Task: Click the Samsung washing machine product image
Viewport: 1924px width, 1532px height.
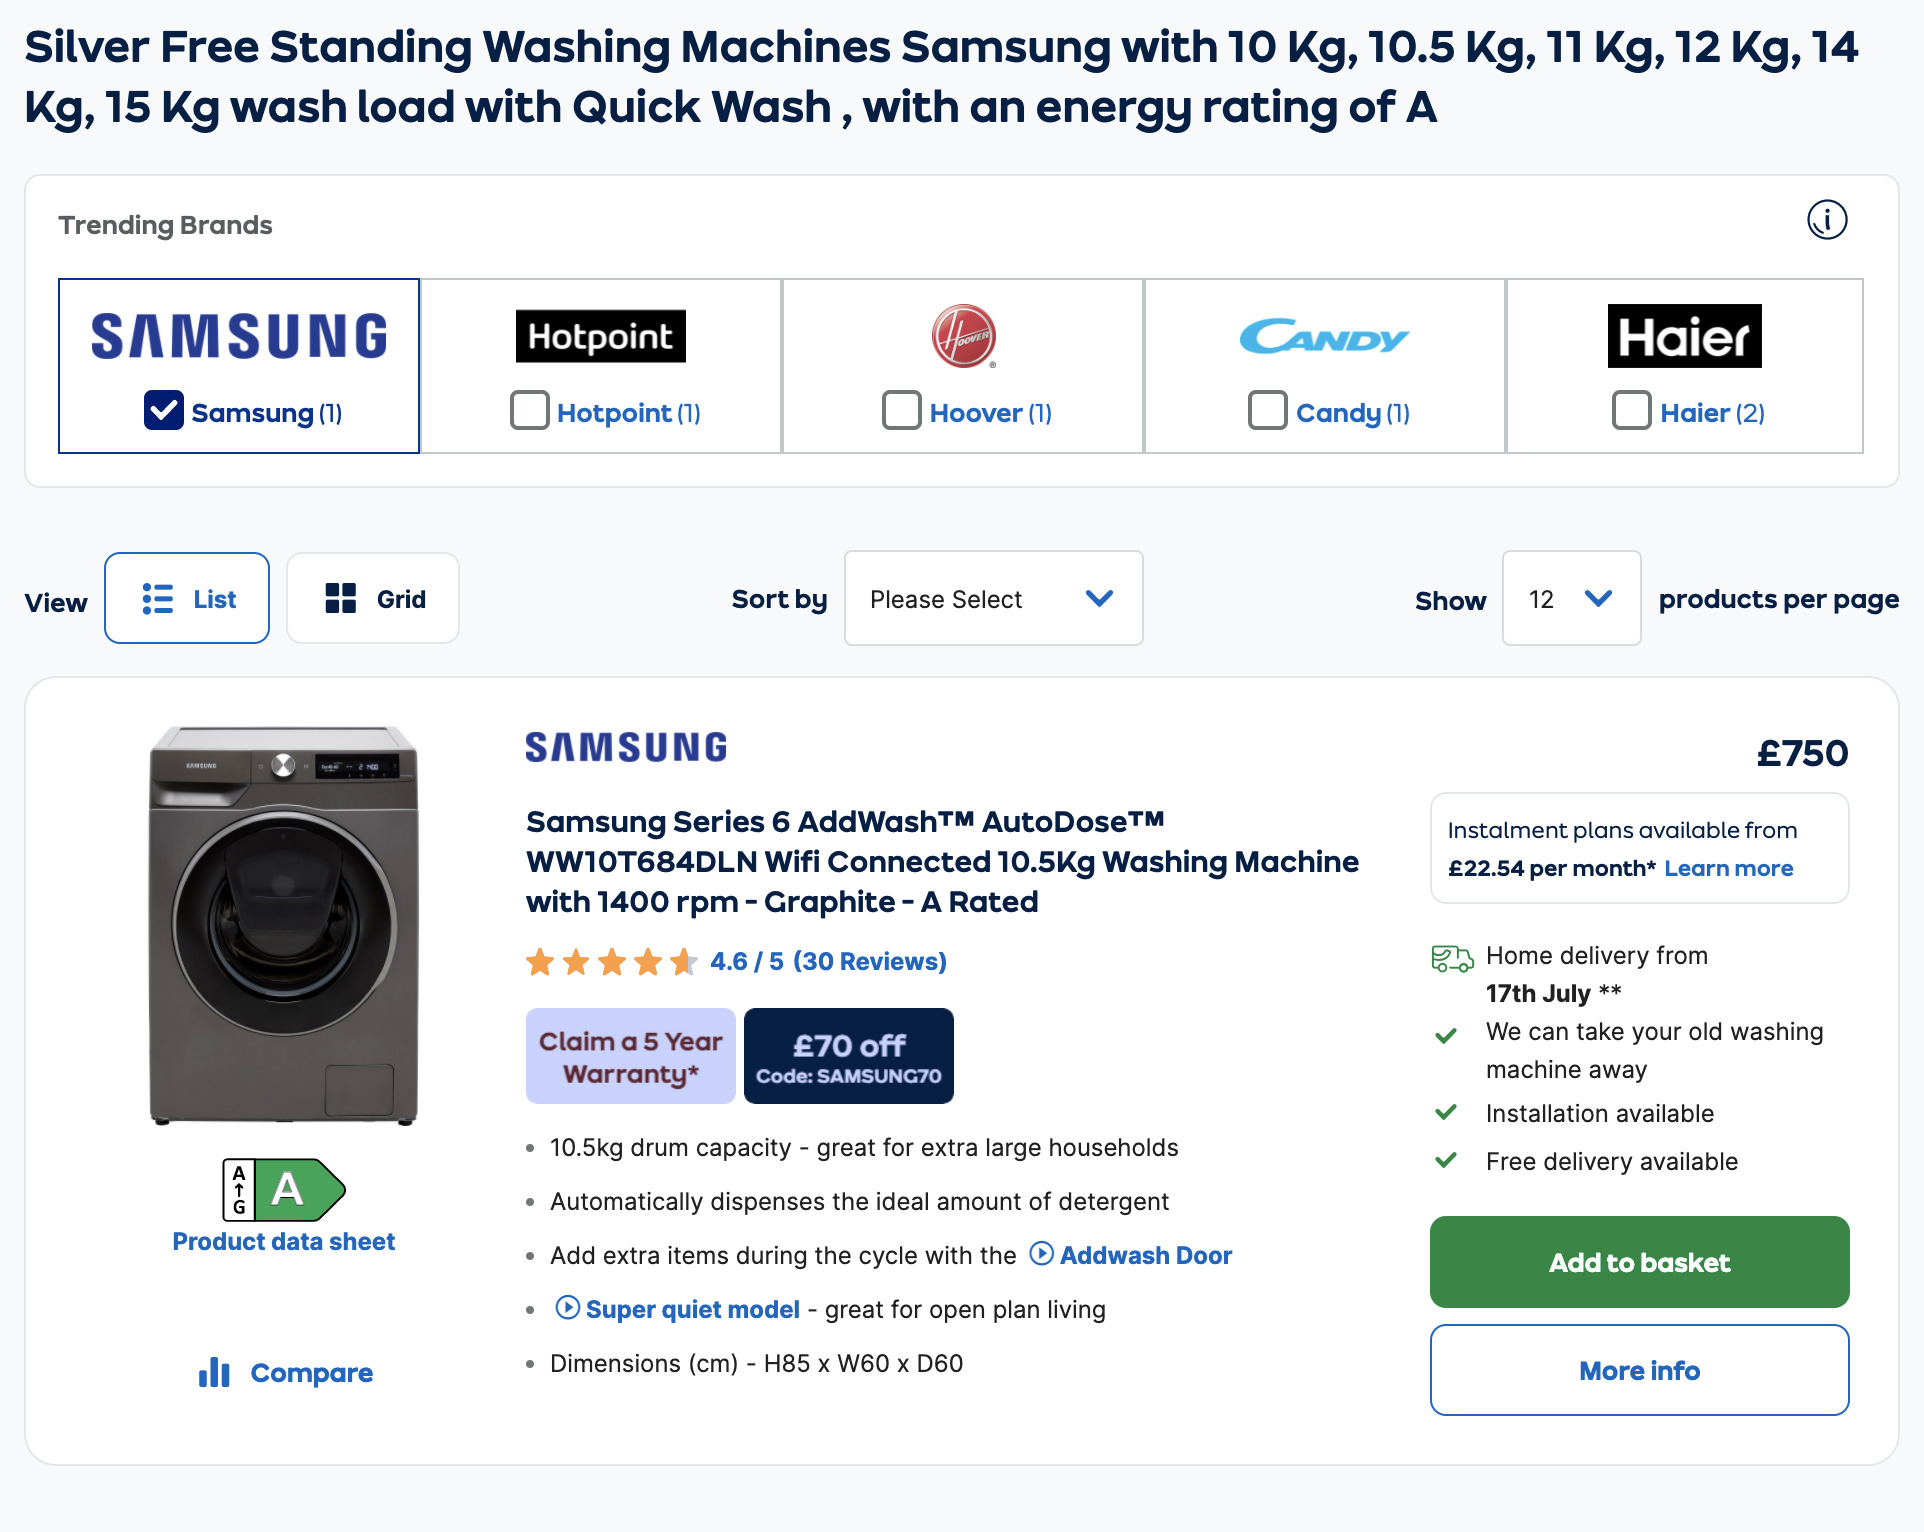Action: point(284,926)
